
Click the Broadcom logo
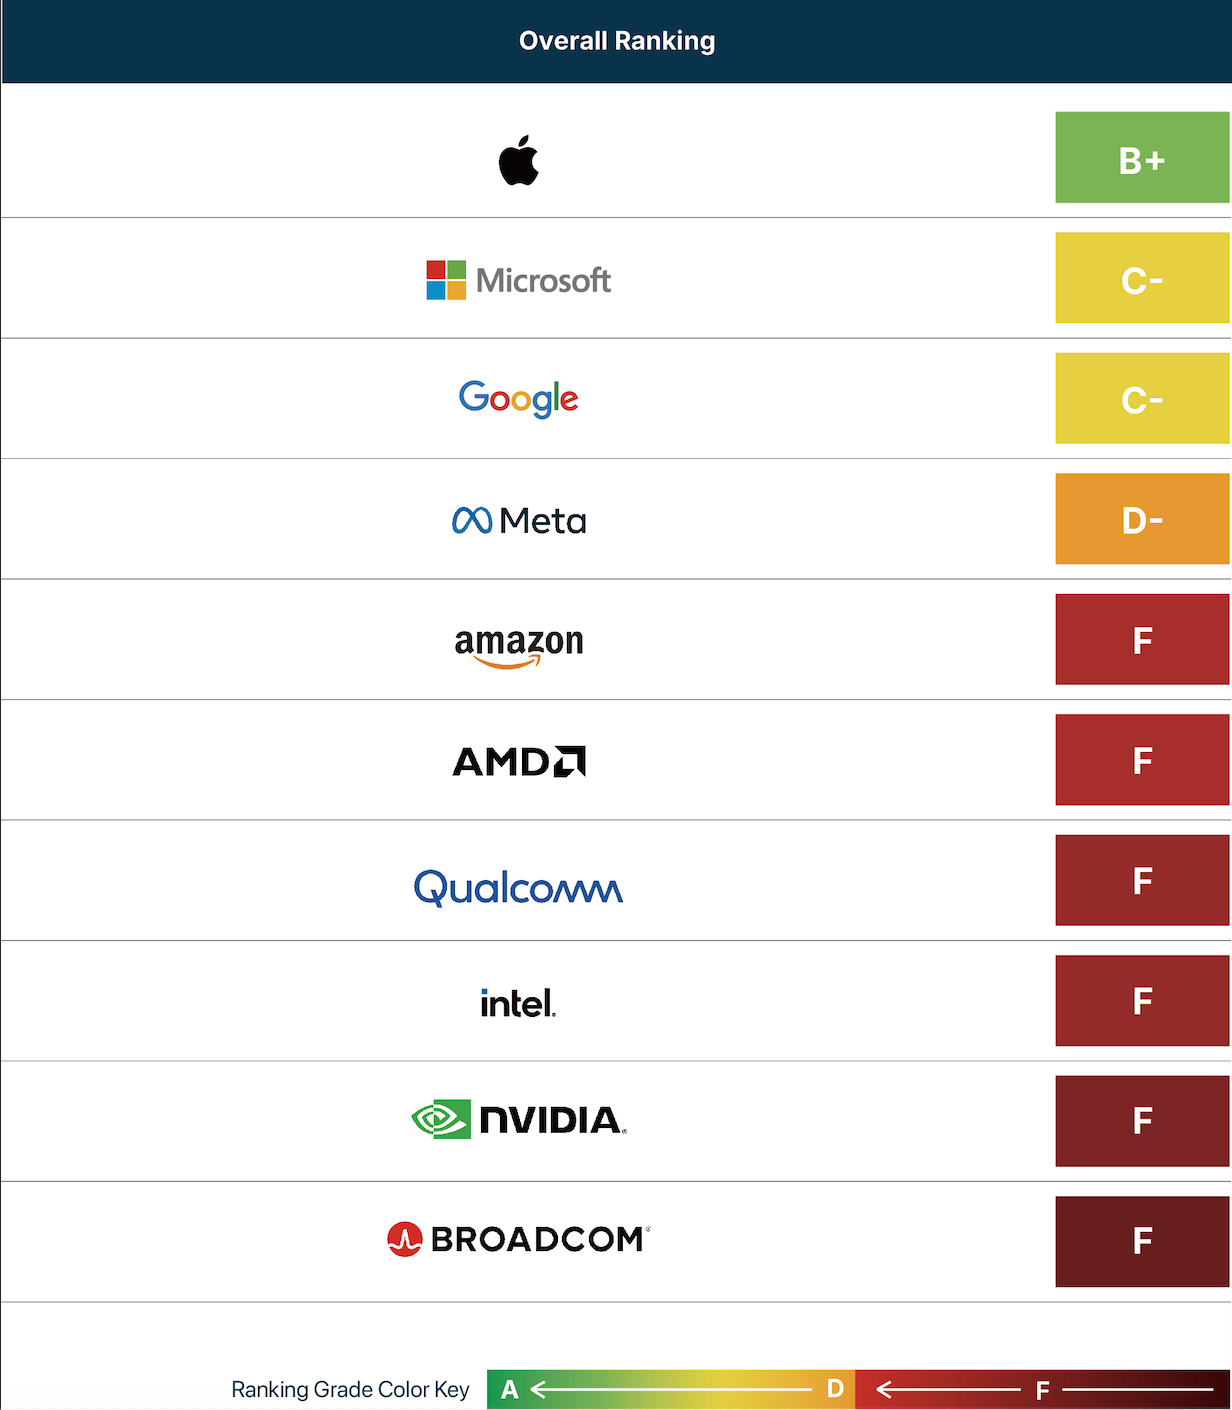[x=518, y=1240]
